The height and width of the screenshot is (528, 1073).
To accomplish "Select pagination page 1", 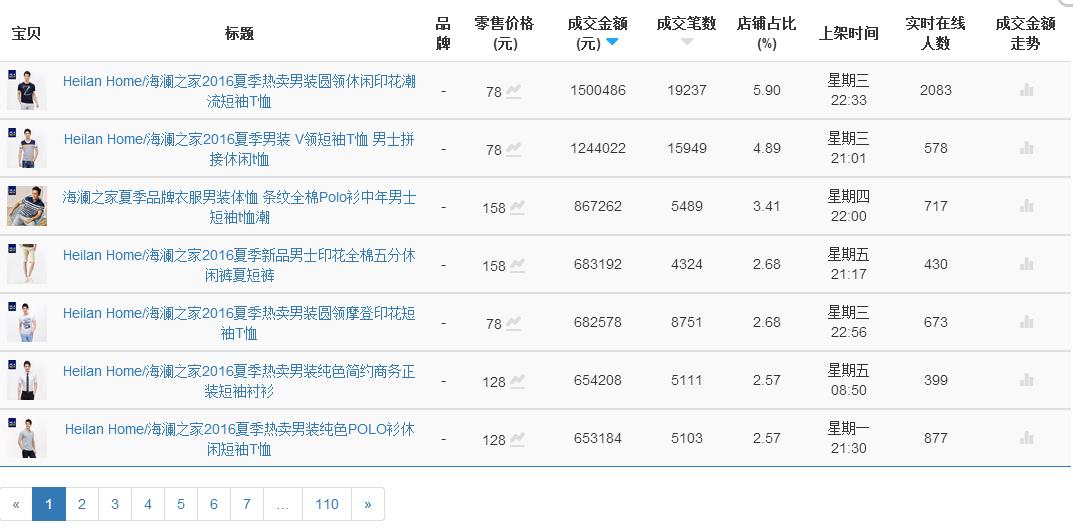I will (49, 504).
